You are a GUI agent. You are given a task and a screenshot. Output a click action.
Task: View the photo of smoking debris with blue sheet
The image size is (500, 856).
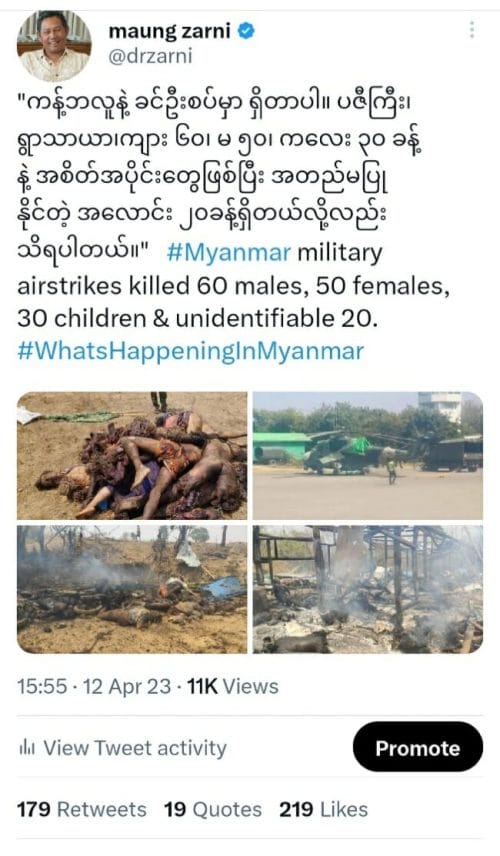132,589
